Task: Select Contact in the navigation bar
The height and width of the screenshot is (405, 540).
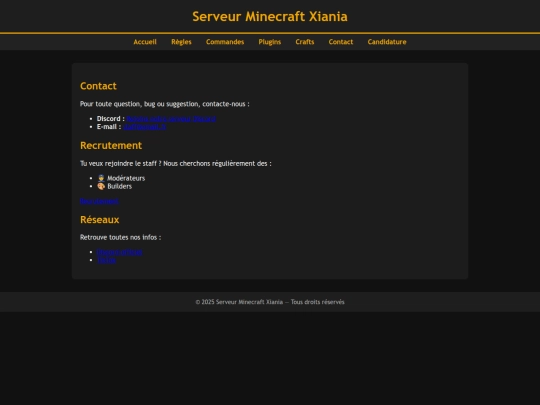Action: (341, 42)
